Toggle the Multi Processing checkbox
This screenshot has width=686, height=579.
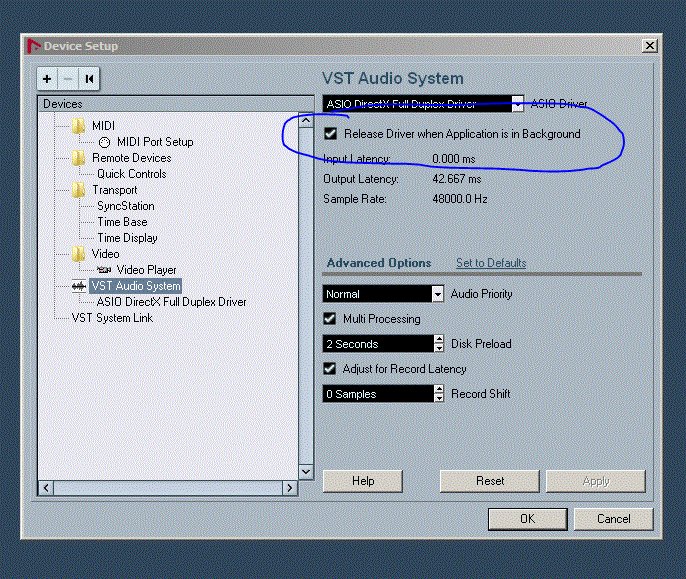tap(330, 319)
